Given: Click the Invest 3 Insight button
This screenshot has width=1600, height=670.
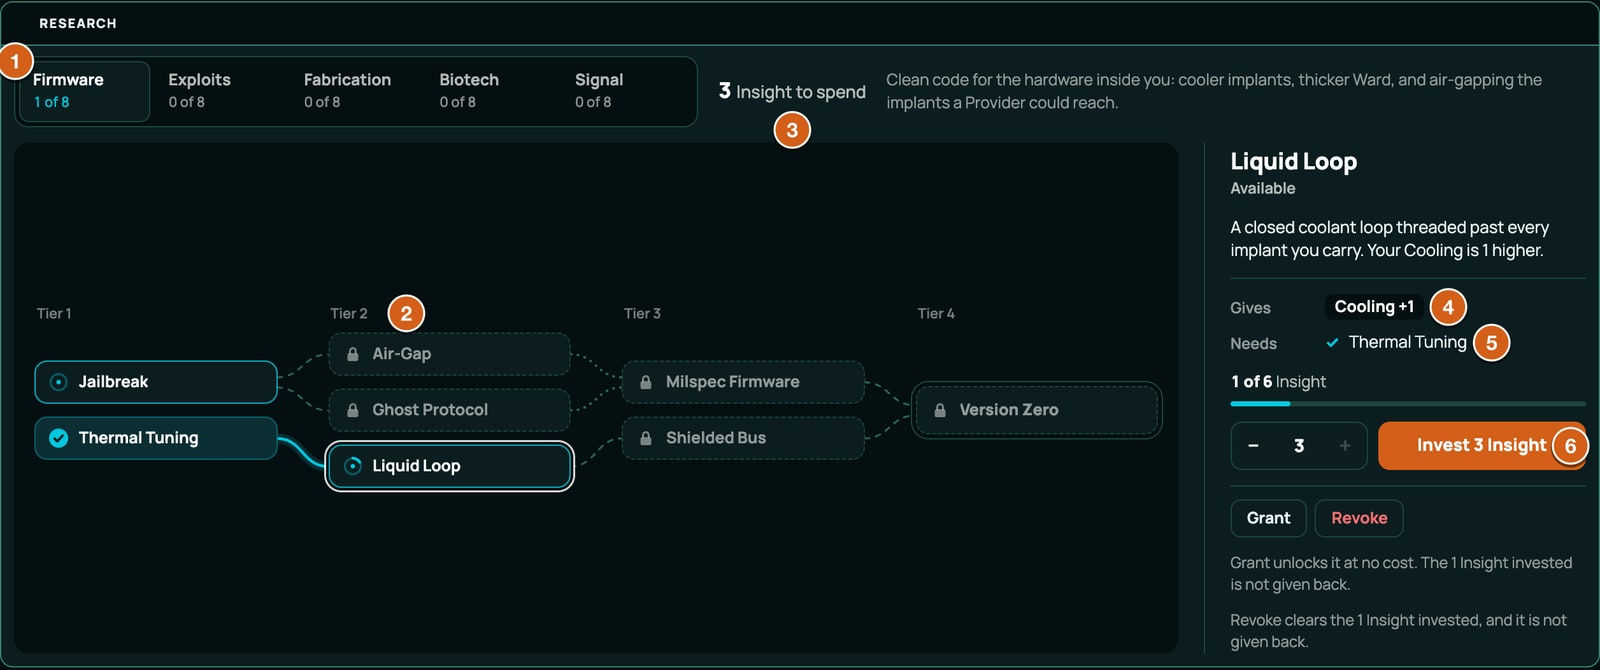Looking at the screenshot, I should coord(1481,446).
